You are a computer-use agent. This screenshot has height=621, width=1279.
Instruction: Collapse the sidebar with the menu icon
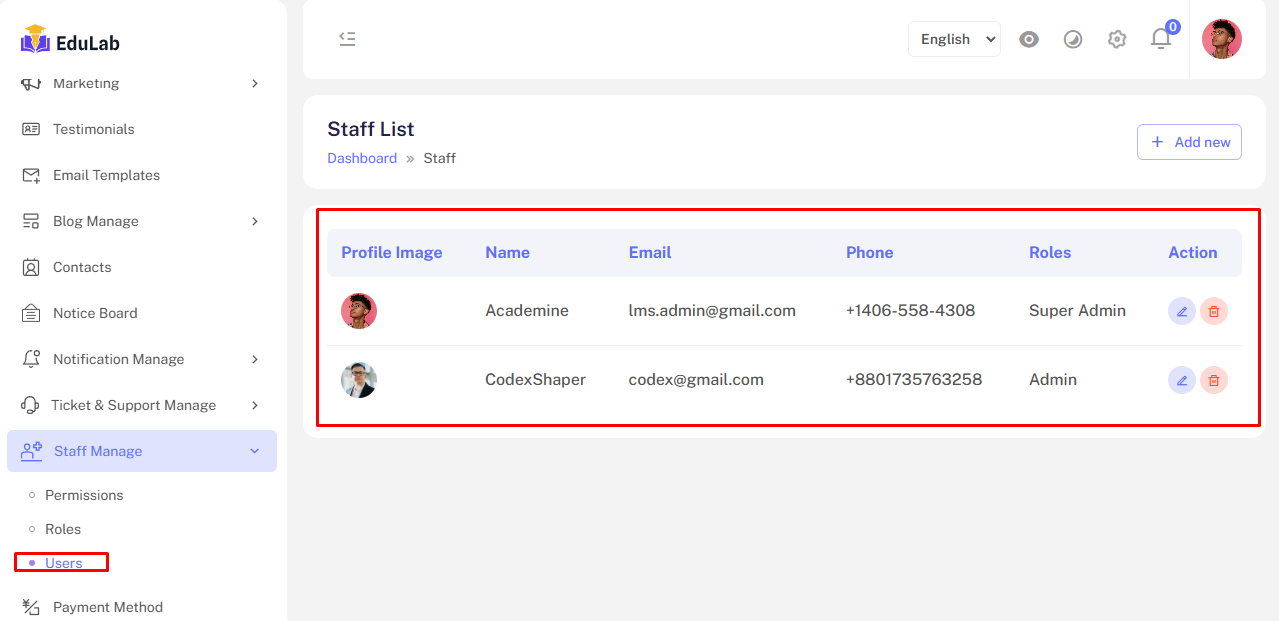pyautogui.click(x=347, y=39)
